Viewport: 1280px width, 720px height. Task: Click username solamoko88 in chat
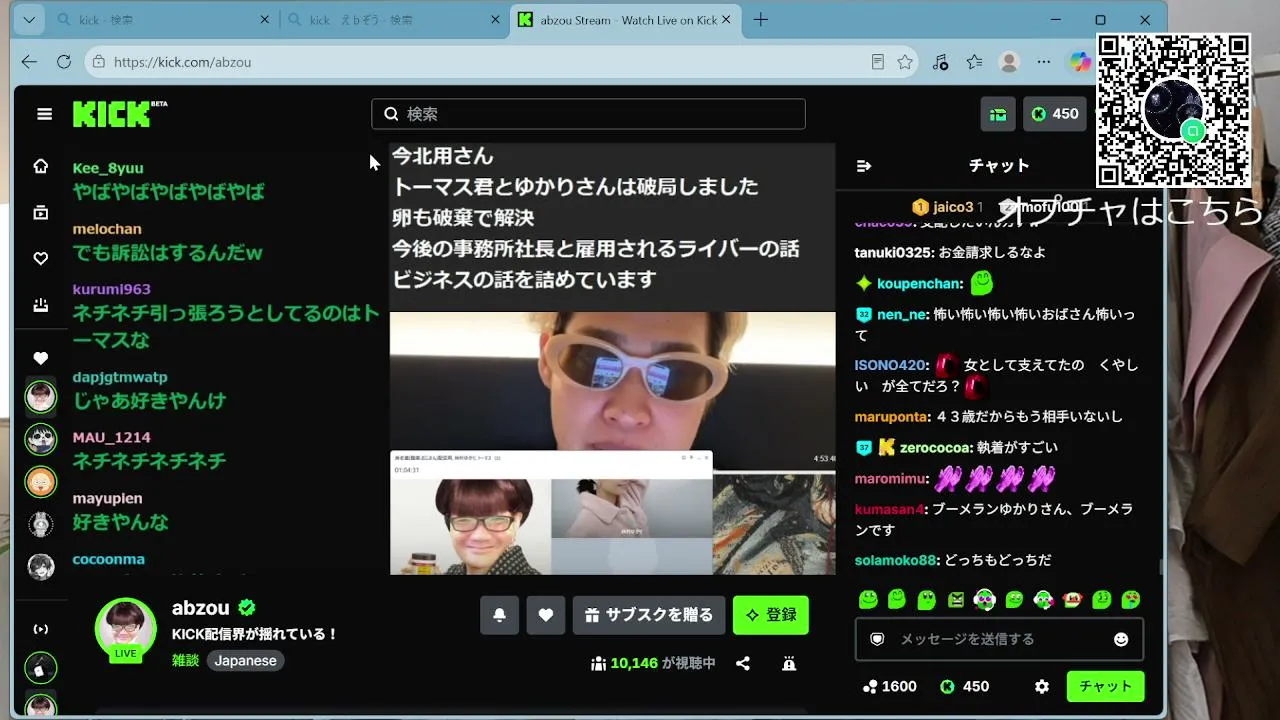coord(896,560)
